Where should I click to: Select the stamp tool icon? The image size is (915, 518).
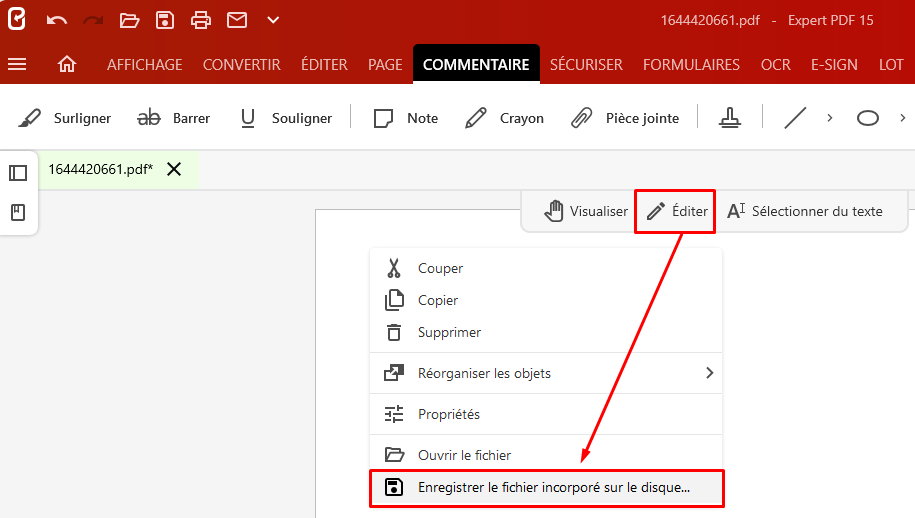click(730, 118)
